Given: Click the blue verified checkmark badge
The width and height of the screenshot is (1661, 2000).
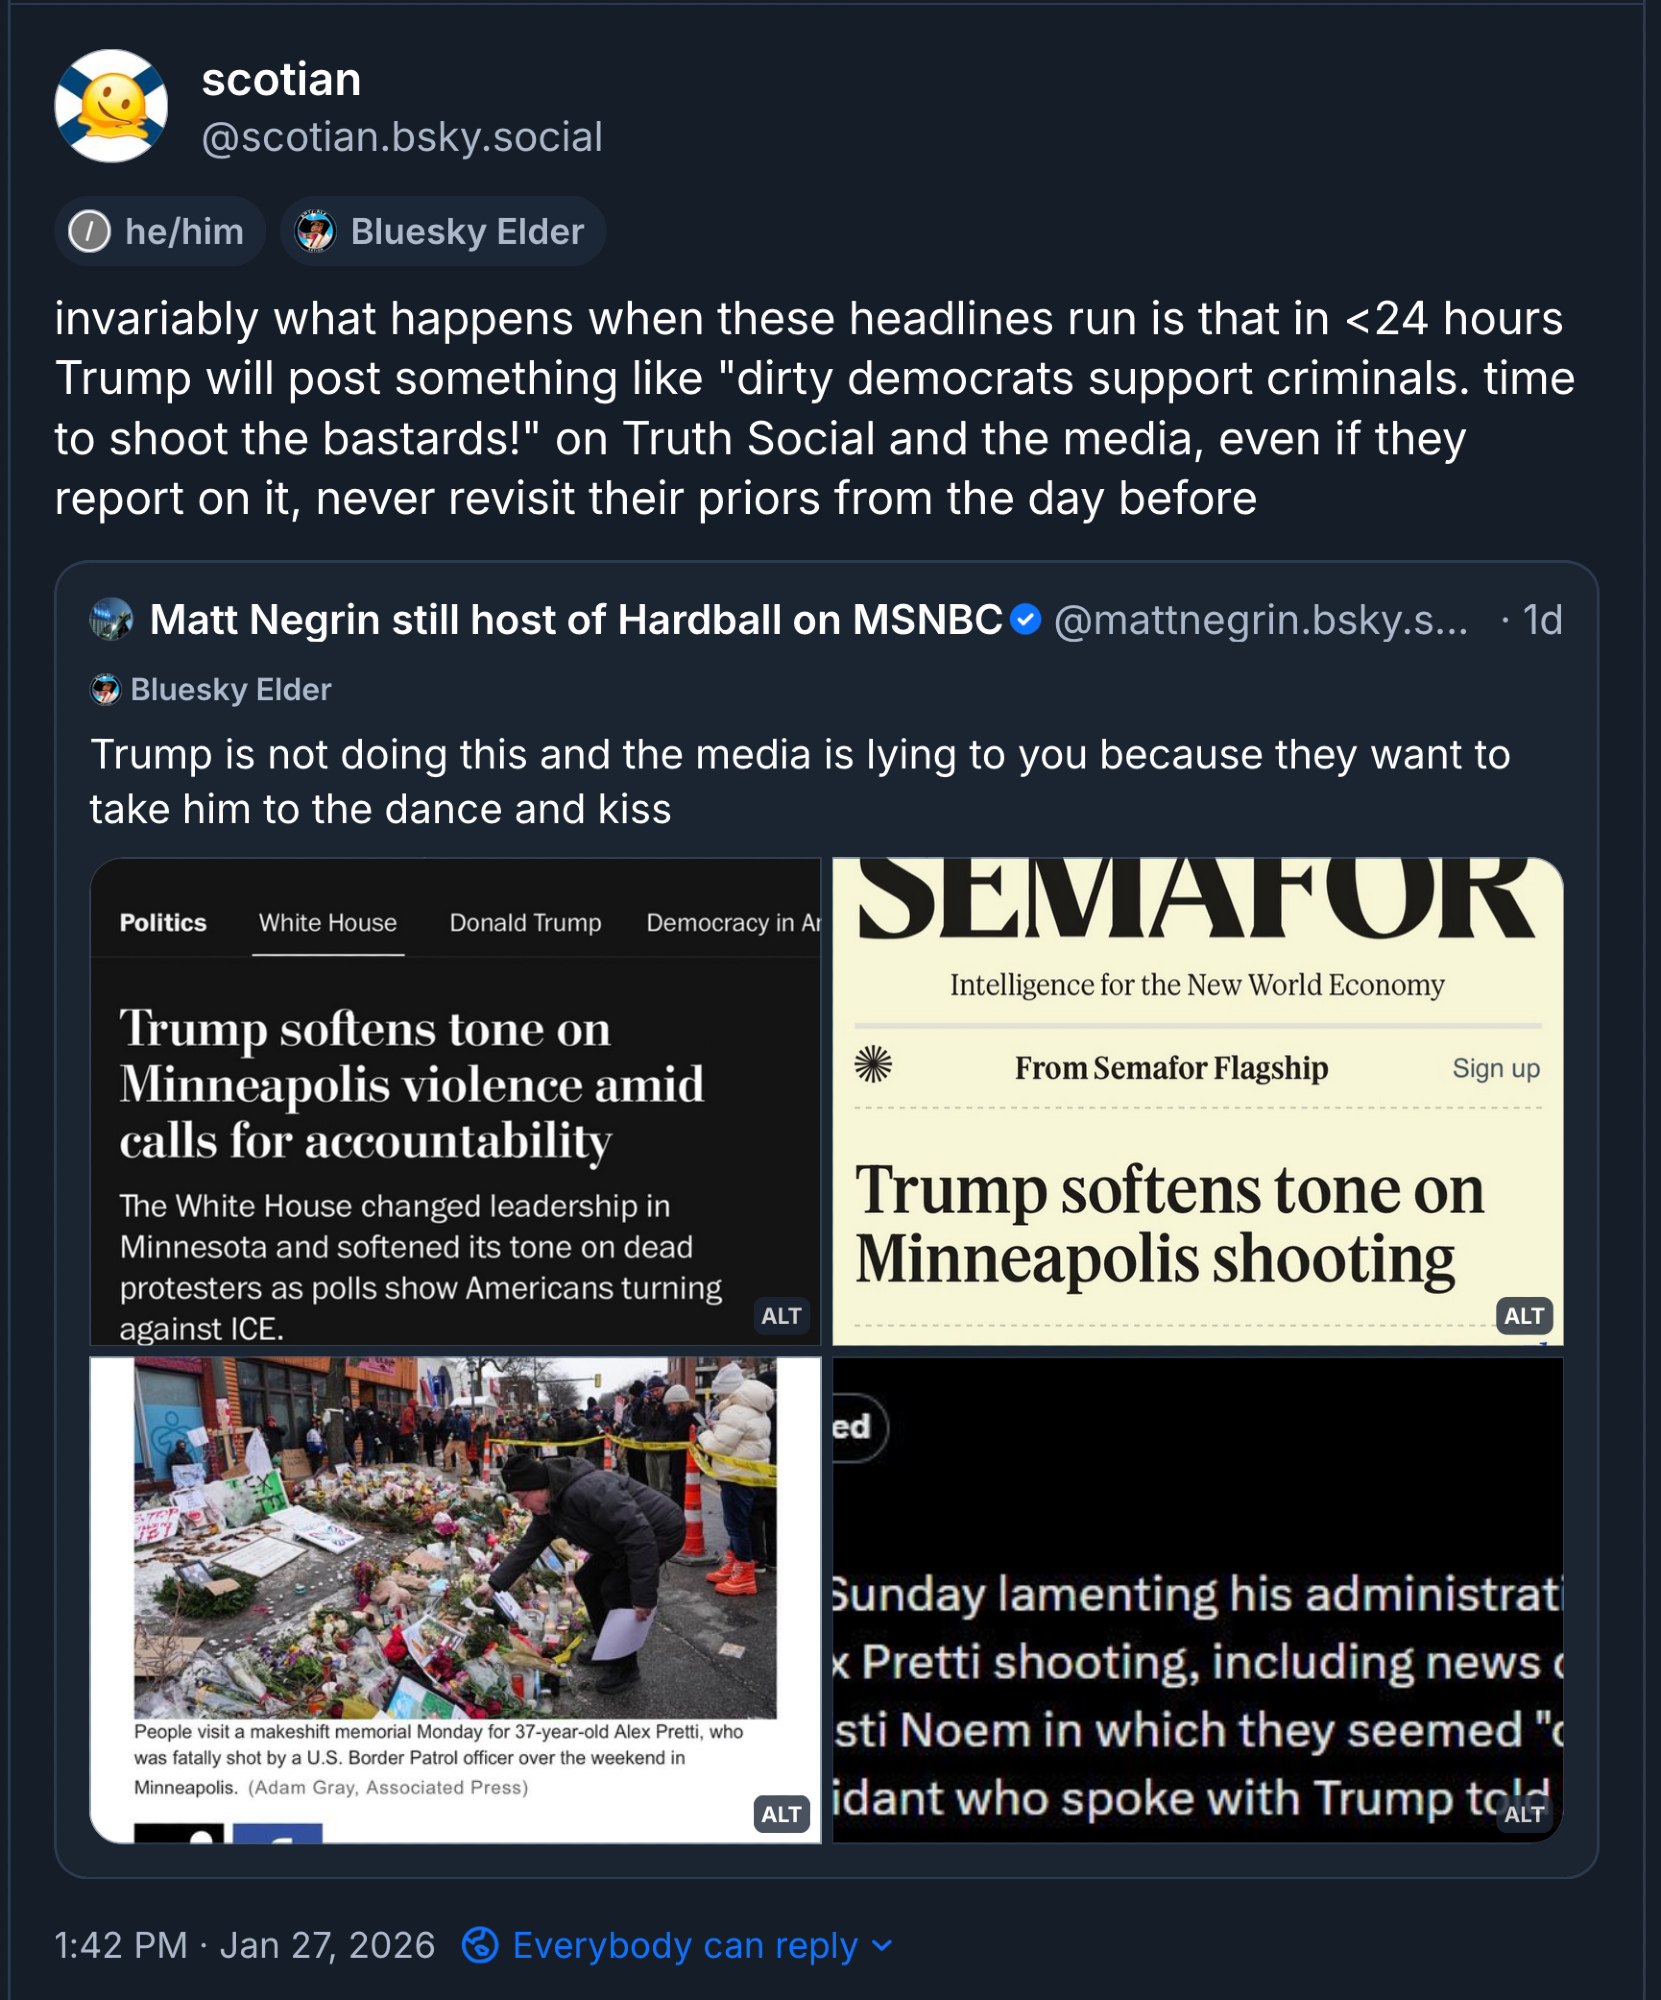Looking at the screenshot, I should click(1025, 620).
